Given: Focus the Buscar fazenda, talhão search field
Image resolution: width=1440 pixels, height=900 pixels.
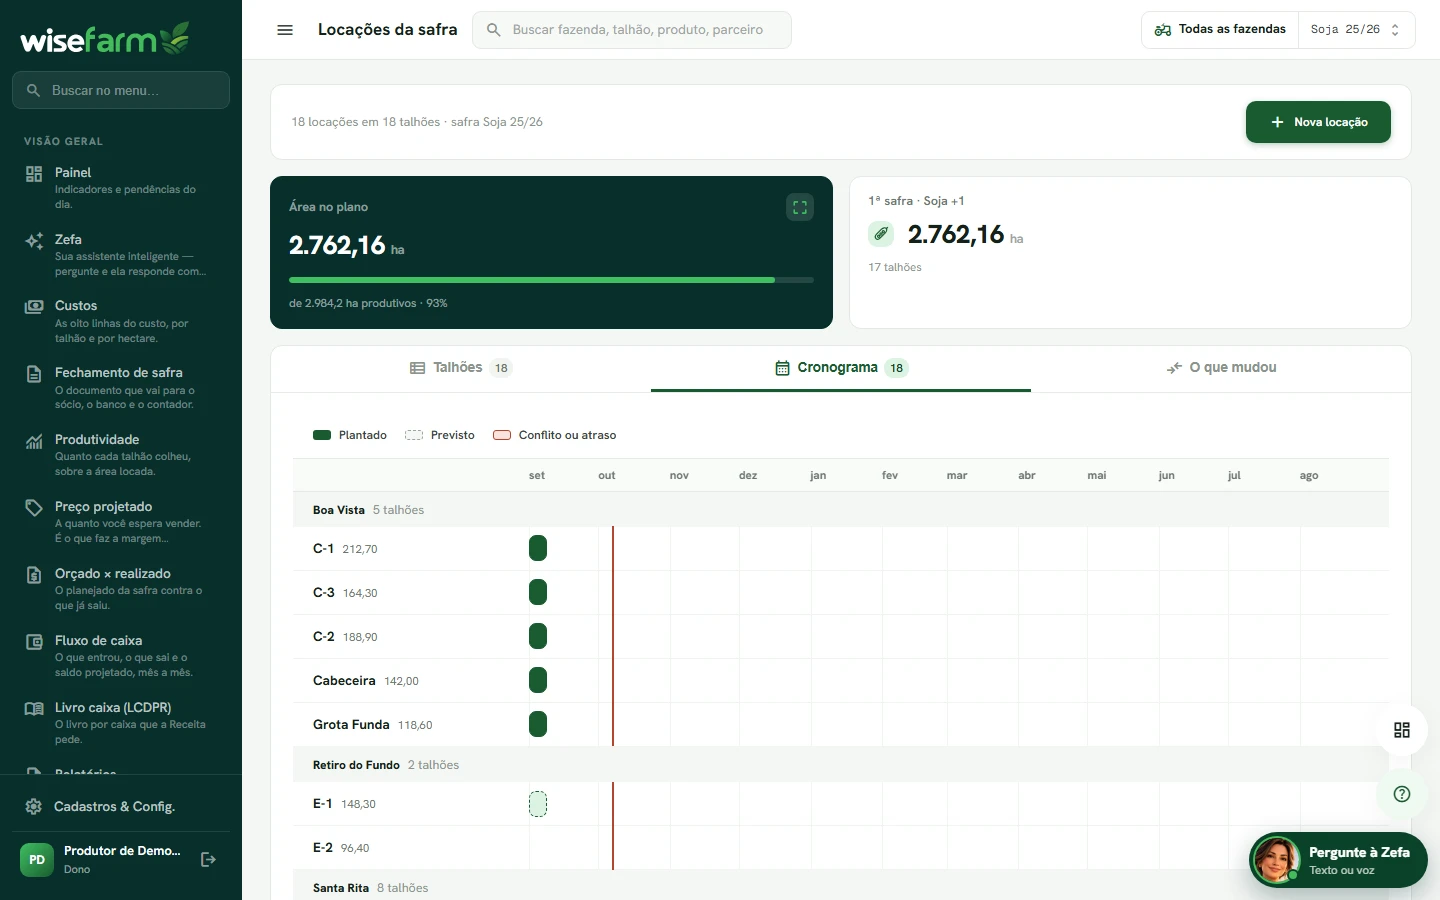Looking at the screenshot, I should coord(632,30).
